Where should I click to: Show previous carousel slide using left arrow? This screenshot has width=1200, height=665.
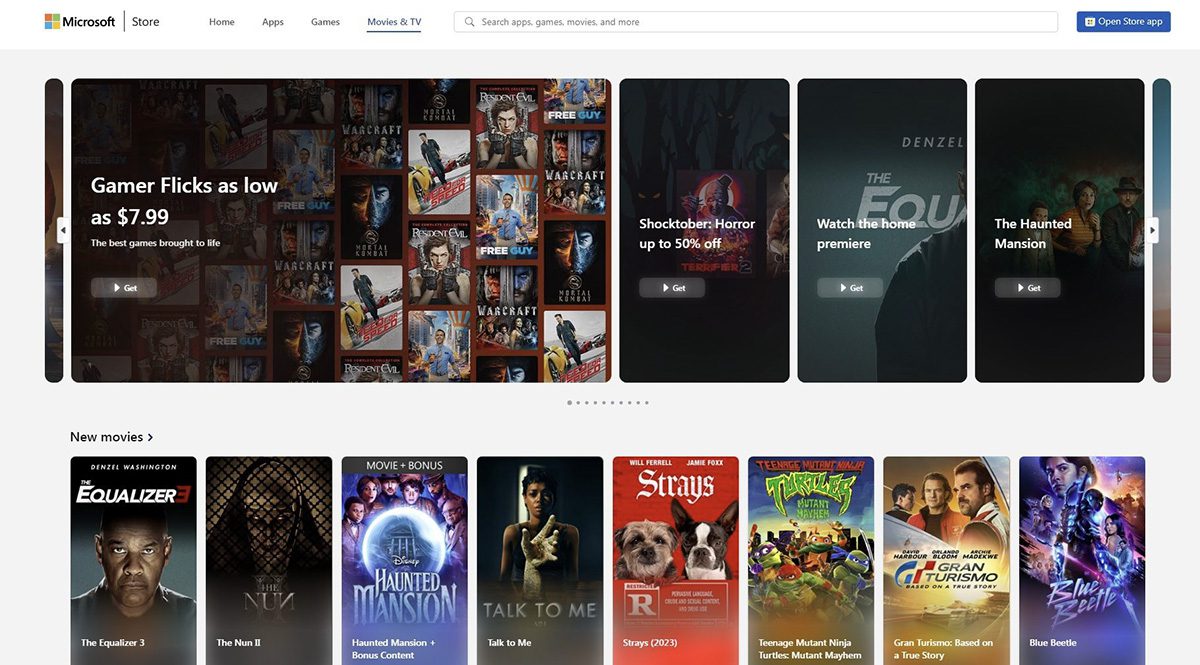tap(63, 230)
